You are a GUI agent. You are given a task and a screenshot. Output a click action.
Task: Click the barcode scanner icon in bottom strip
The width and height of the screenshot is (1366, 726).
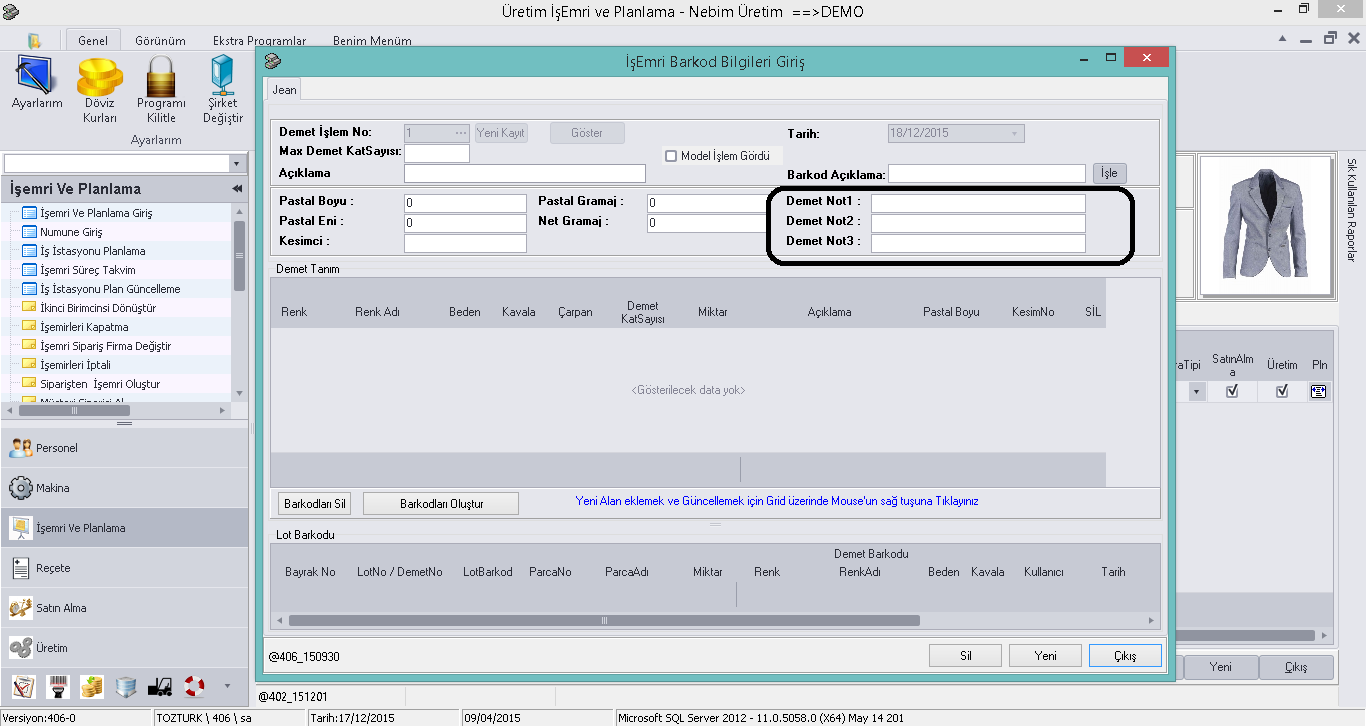click(x=58, y=686)
